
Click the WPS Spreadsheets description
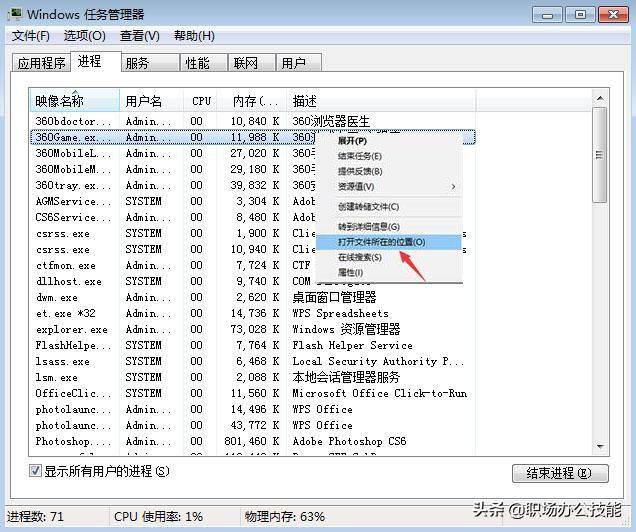click(340, 313)
